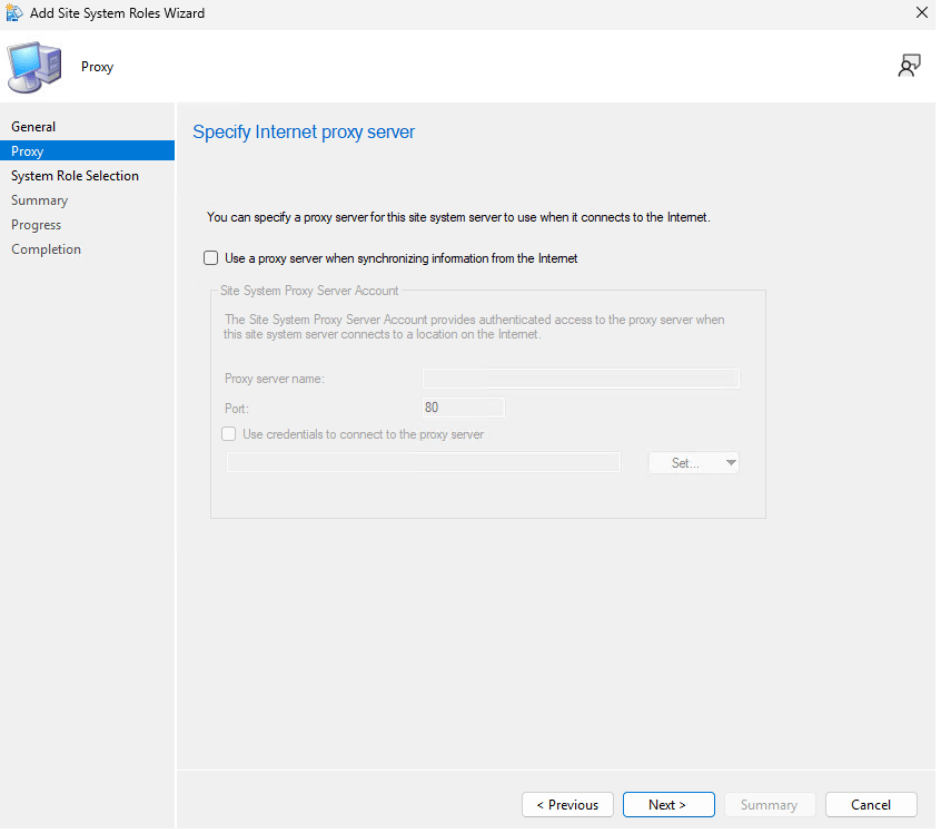Open help via the person icon at top right

(908, 64)
